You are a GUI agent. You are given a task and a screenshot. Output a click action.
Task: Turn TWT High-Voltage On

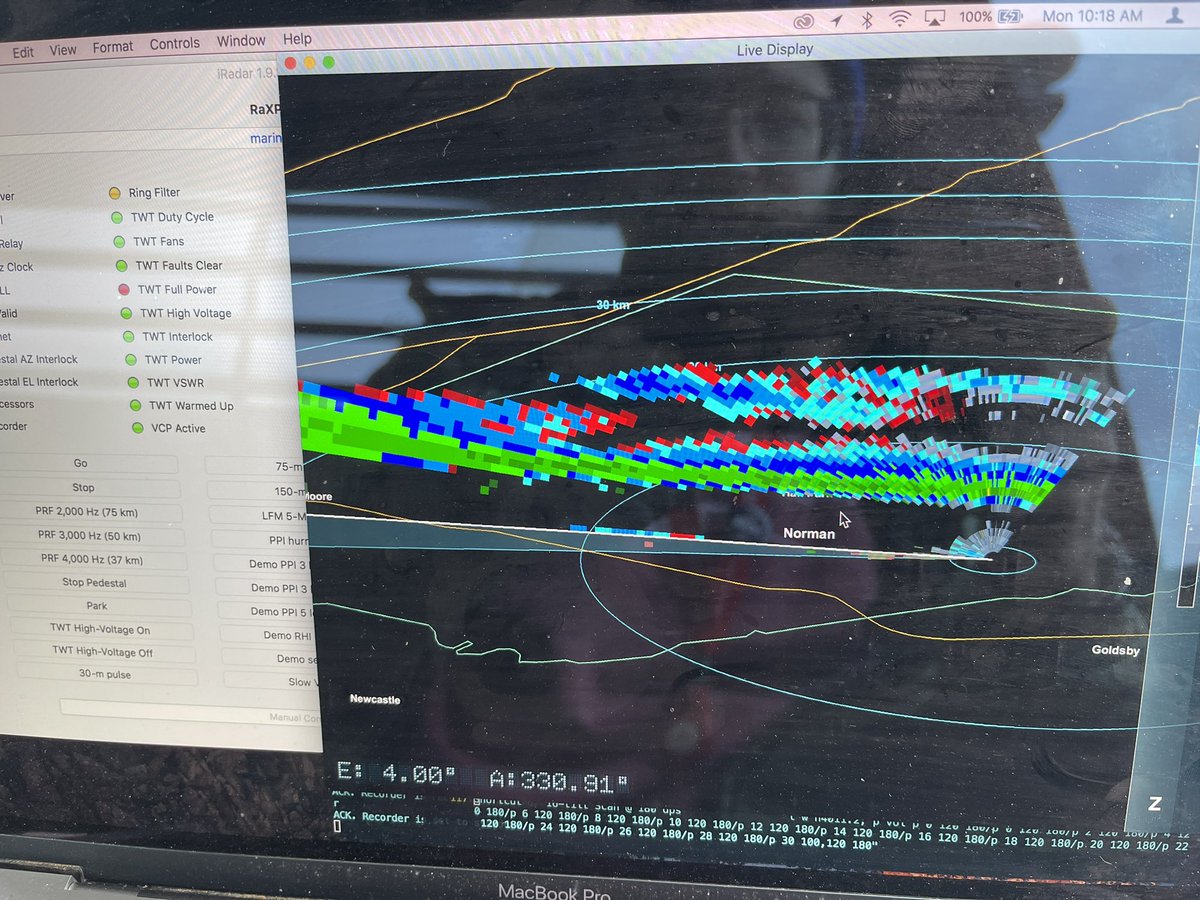point(100,630)
